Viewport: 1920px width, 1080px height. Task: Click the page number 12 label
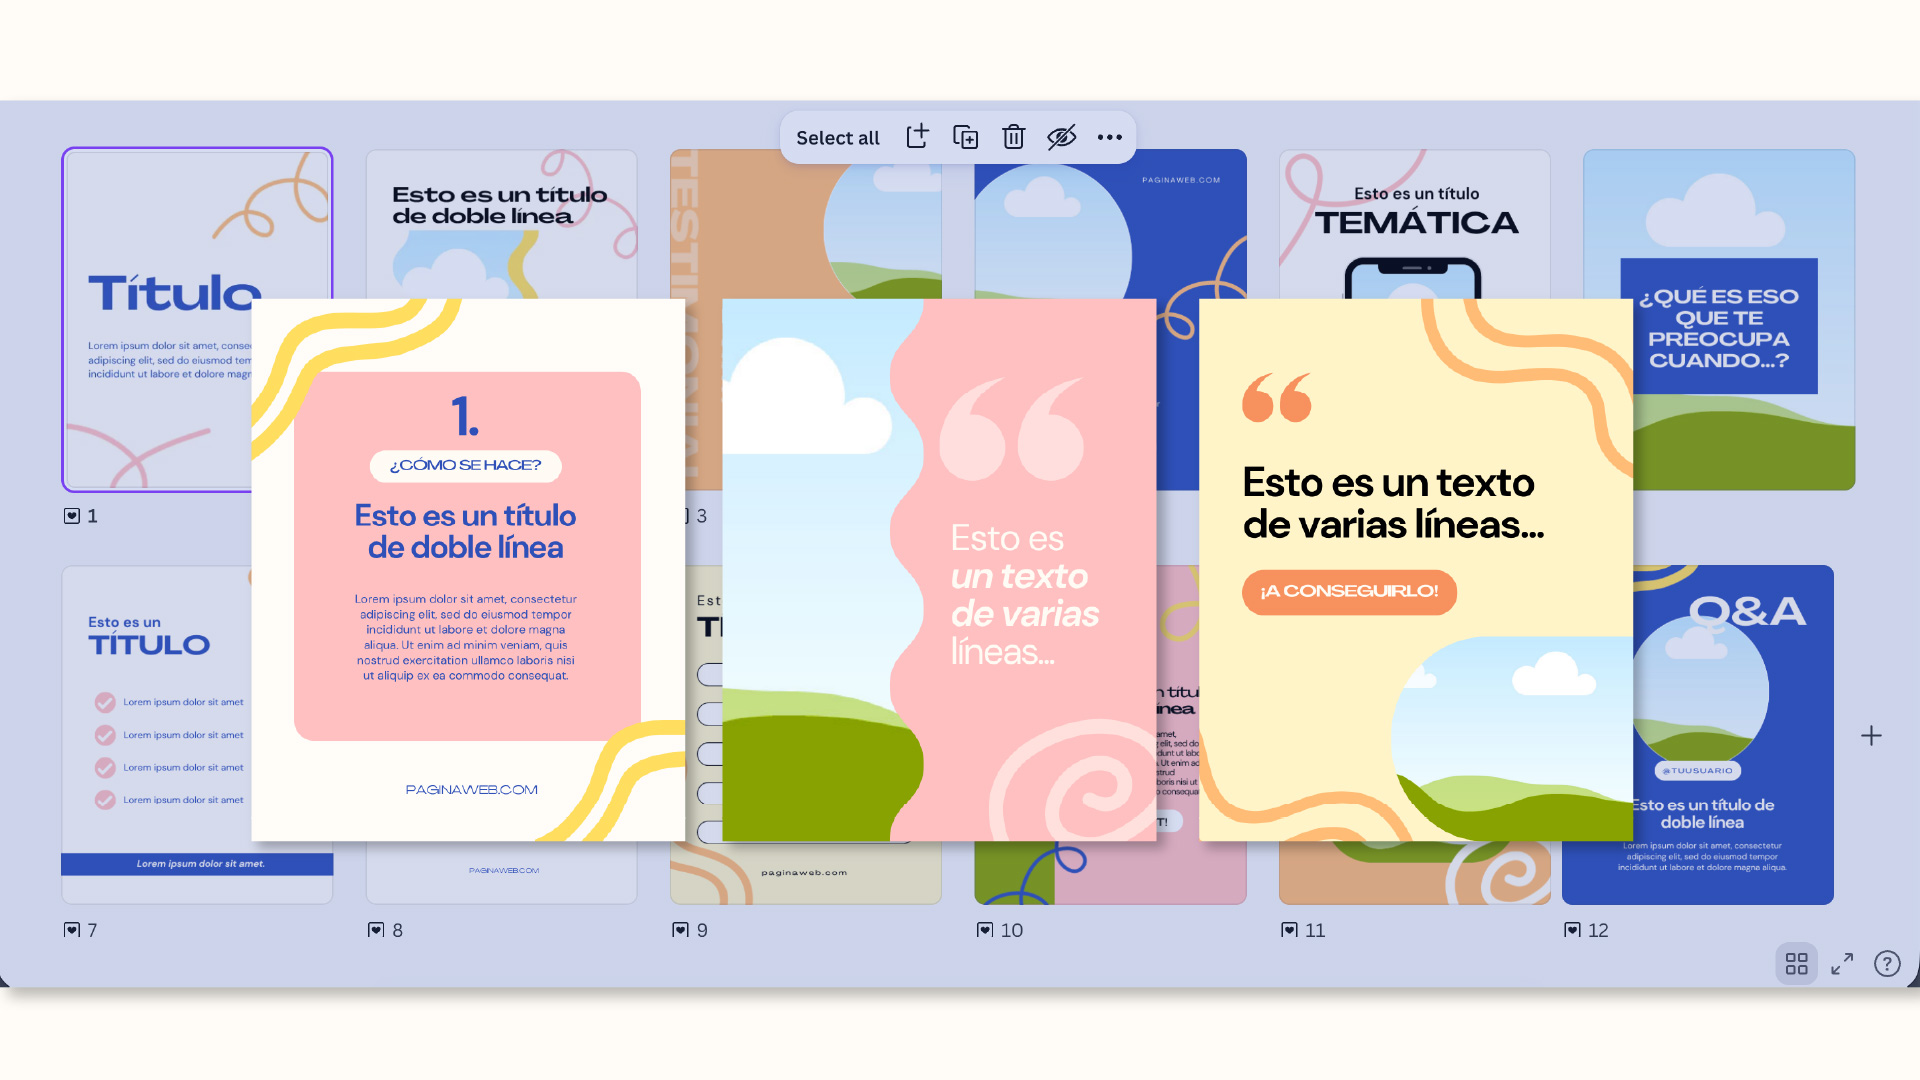(1598, 930)
